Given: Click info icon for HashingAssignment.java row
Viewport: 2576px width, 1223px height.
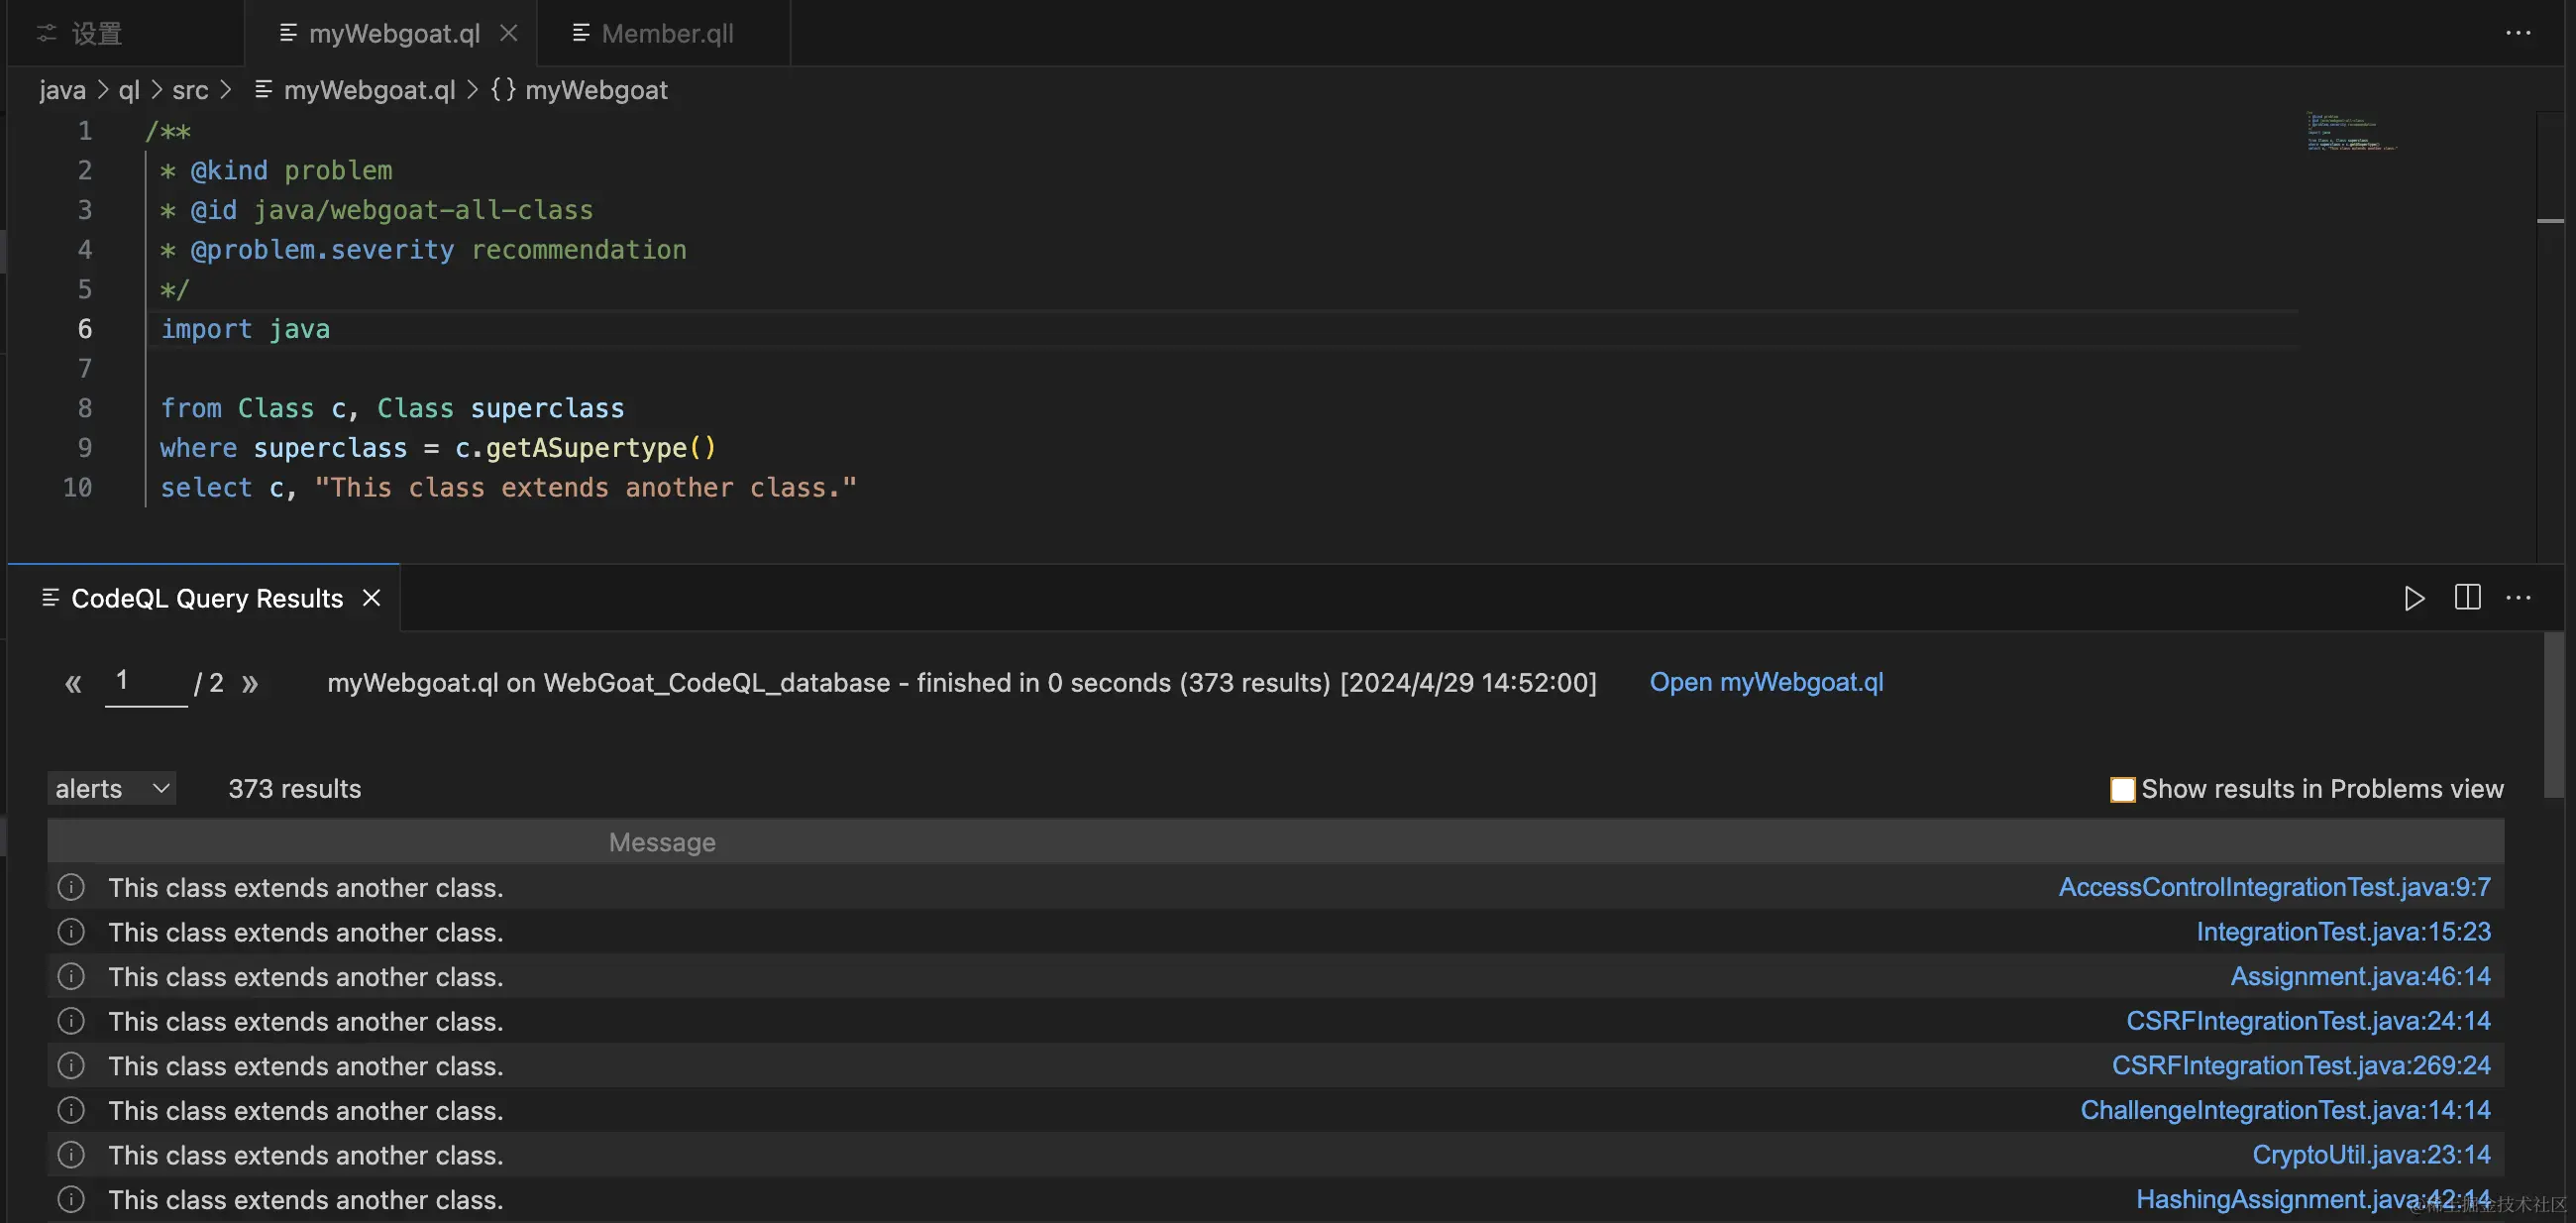Looking at the screenshot, I should 71,1199.
